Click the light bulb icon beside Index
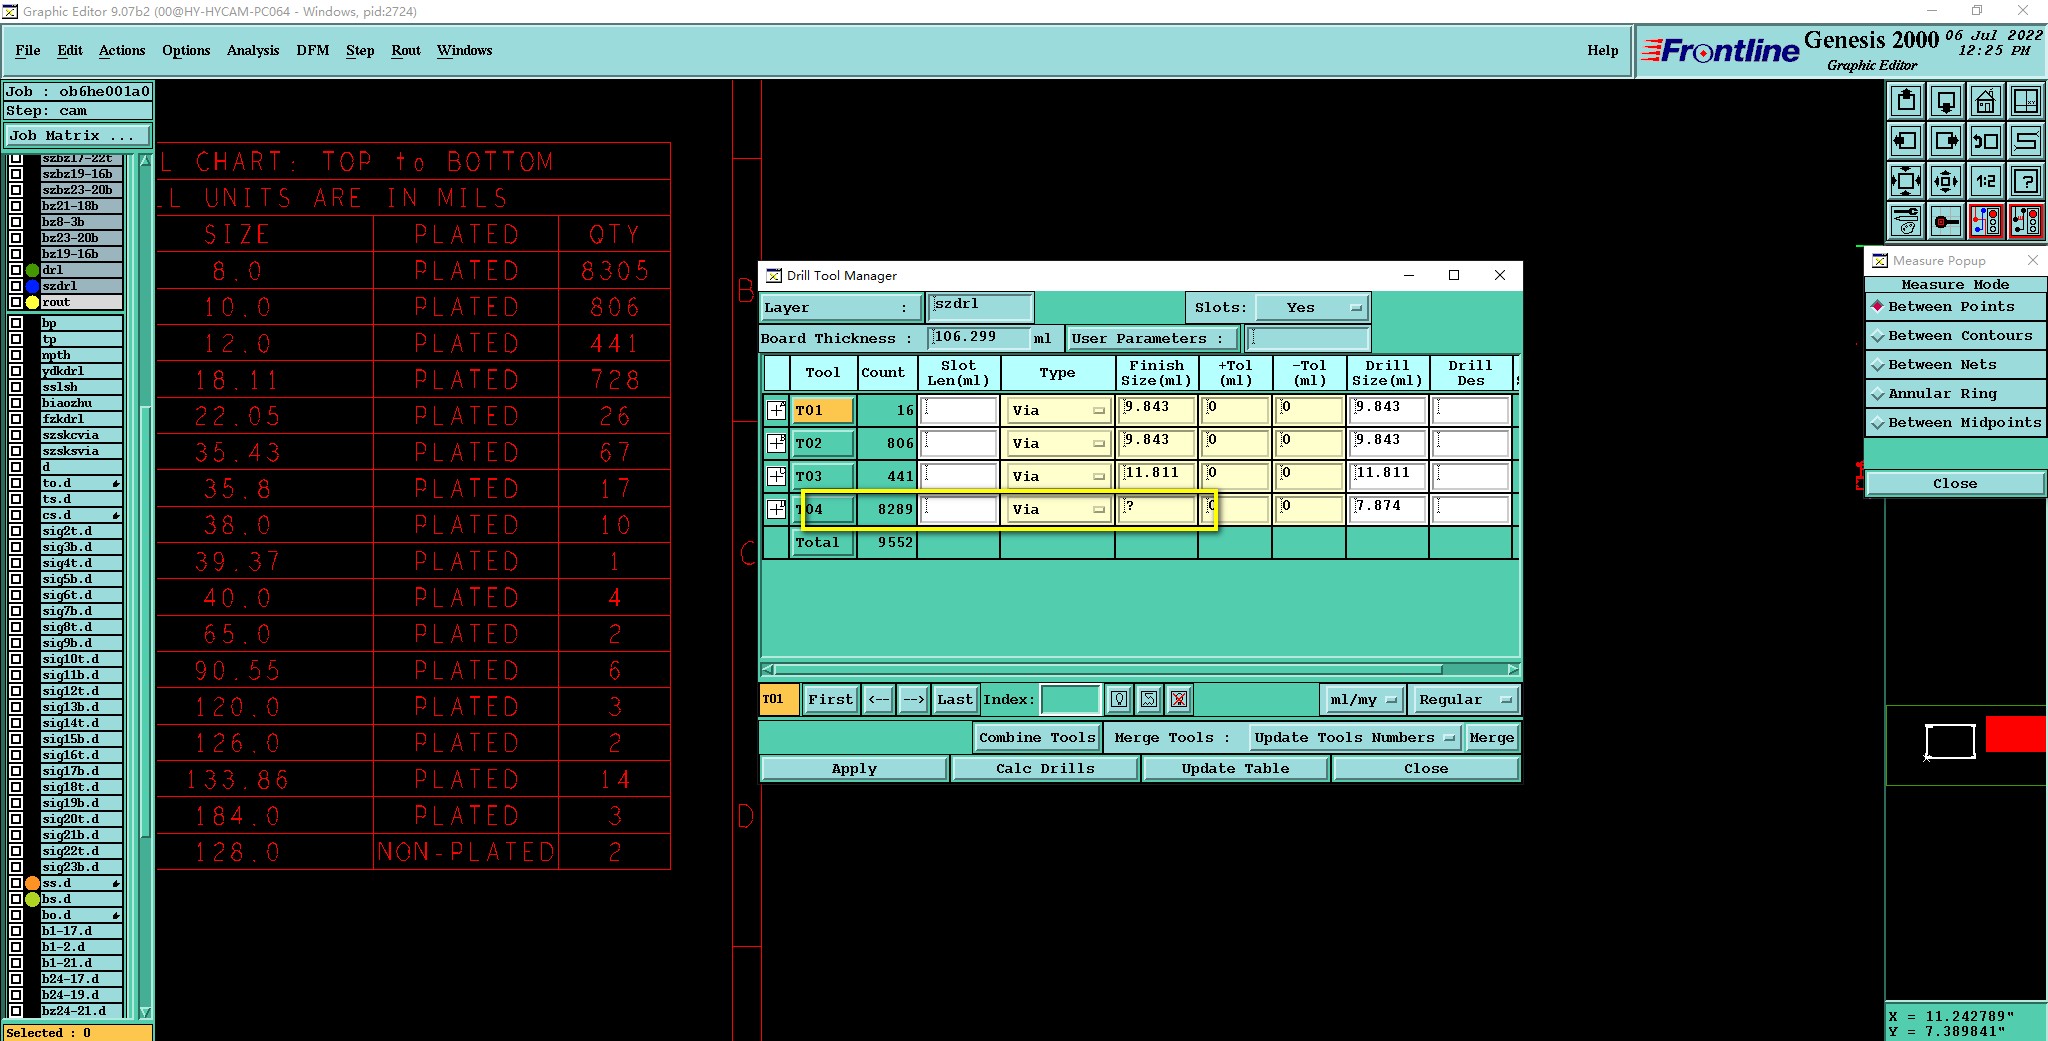The width and height of the screenshot is (2048, 1041). (x=1119, y=699)
